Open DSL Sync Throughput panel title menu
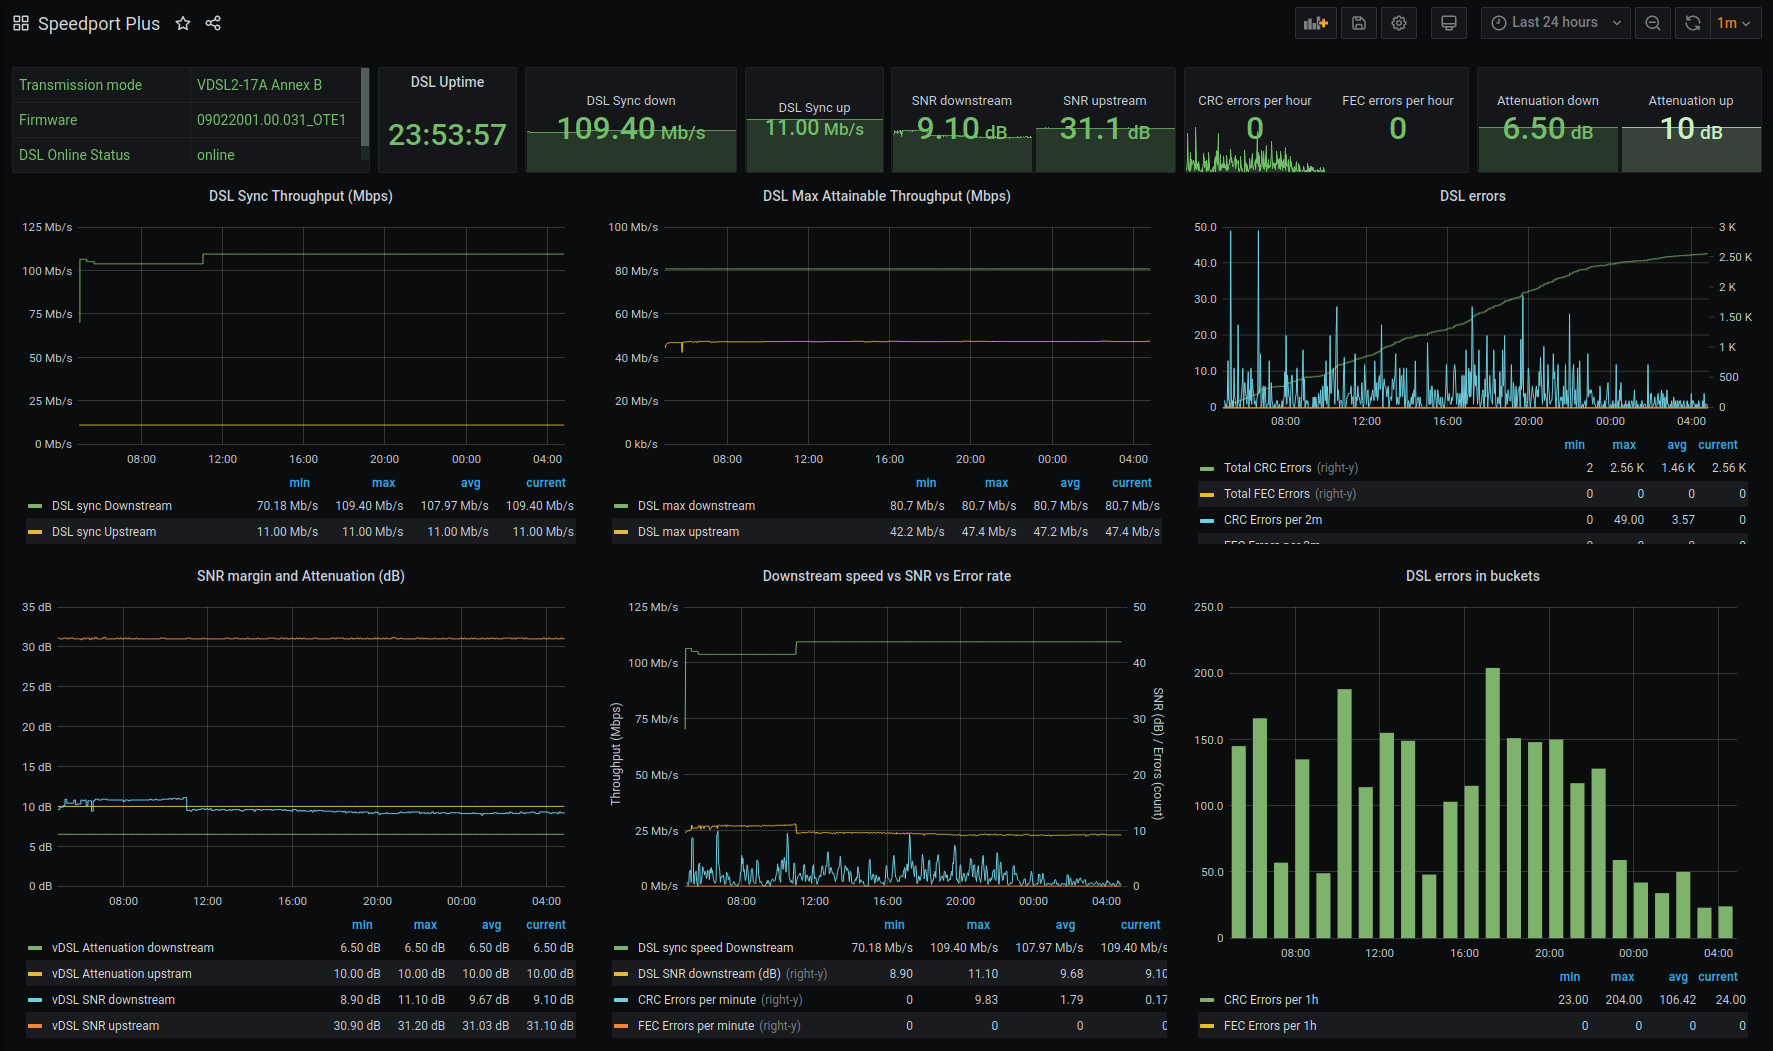This screenshot has width=1773, height=1051. 300,196
